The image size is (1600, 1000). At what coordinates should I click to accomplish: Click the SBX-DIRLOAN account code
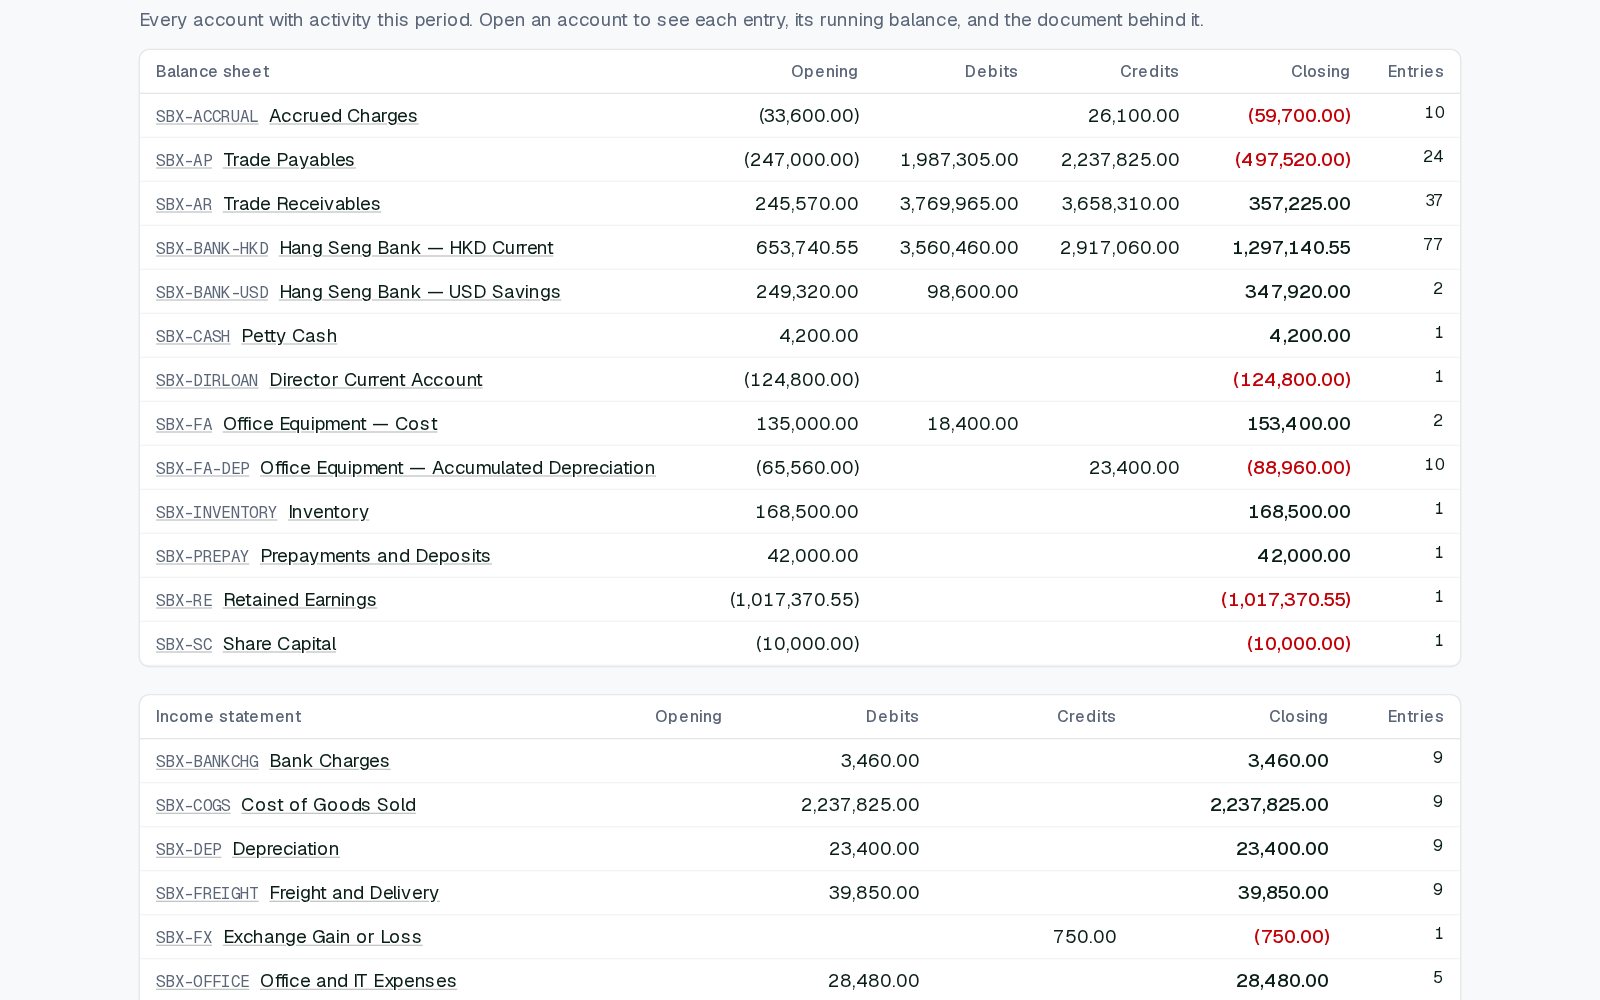[x=207, y=381]
